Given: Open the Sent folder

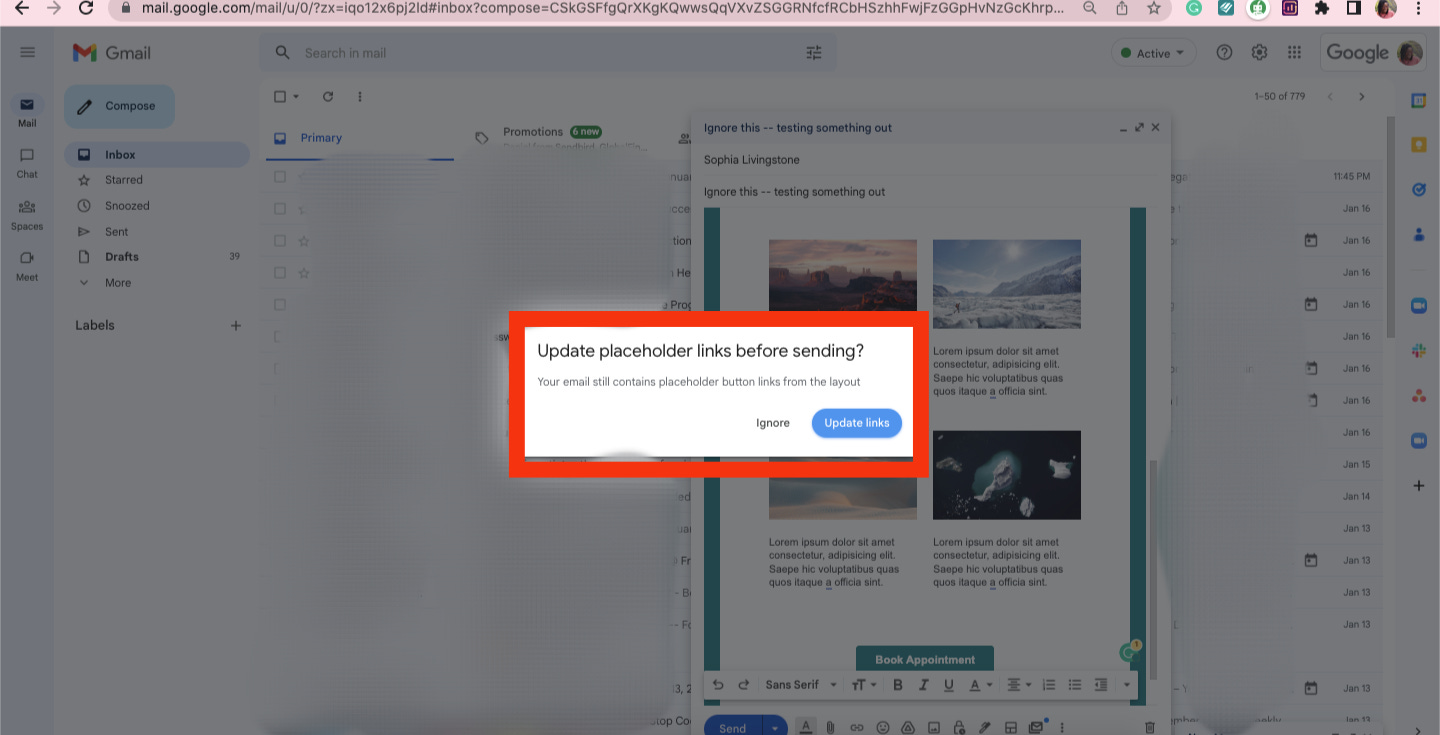Looking at the screenshot, I should click(x=156, y=232).
